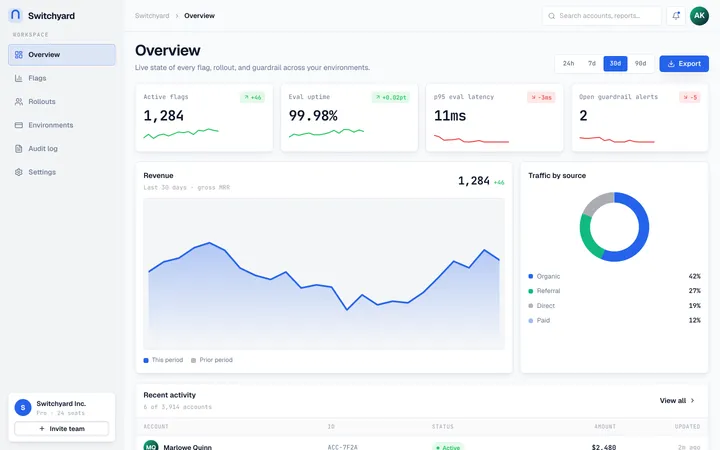This screenshot has height=450, width=720.
Task: Go to Rollouts in the sidebar
Action: click(x=62, y=101)
